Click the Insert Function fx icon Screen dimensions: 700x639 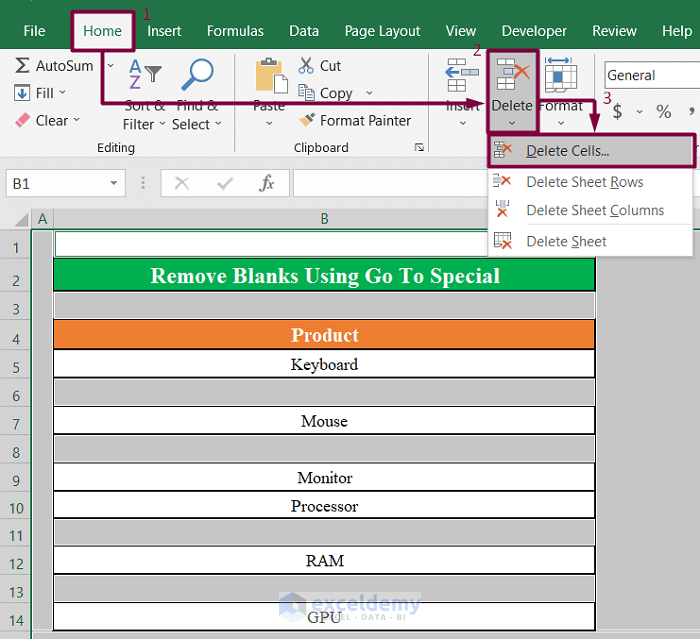click(x=267, y=183)
